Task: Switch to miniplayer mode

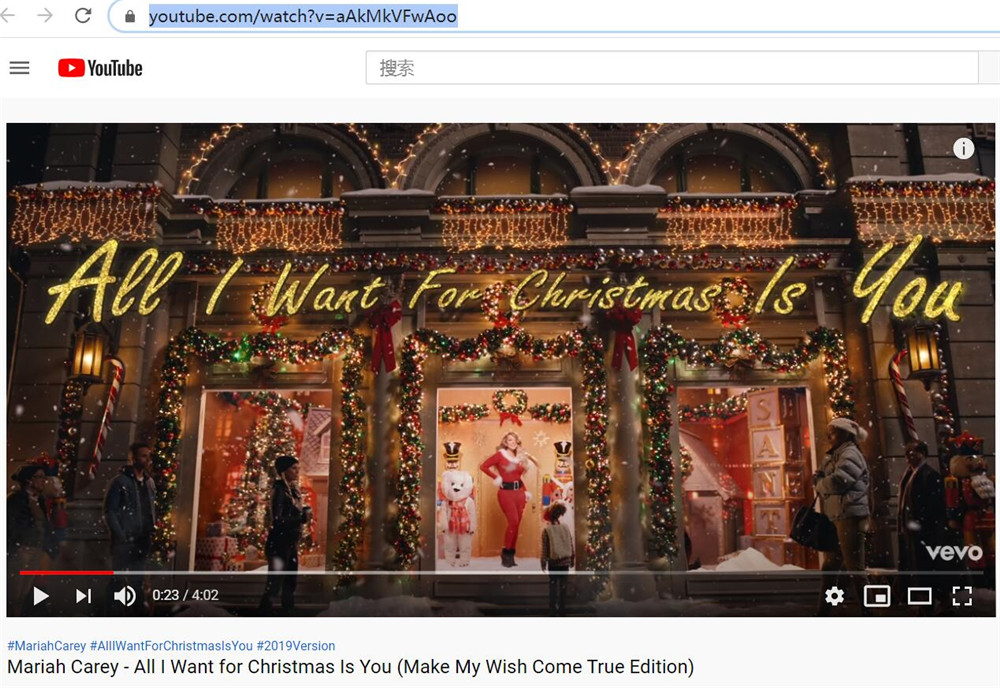Action: [x=877, y=596]
